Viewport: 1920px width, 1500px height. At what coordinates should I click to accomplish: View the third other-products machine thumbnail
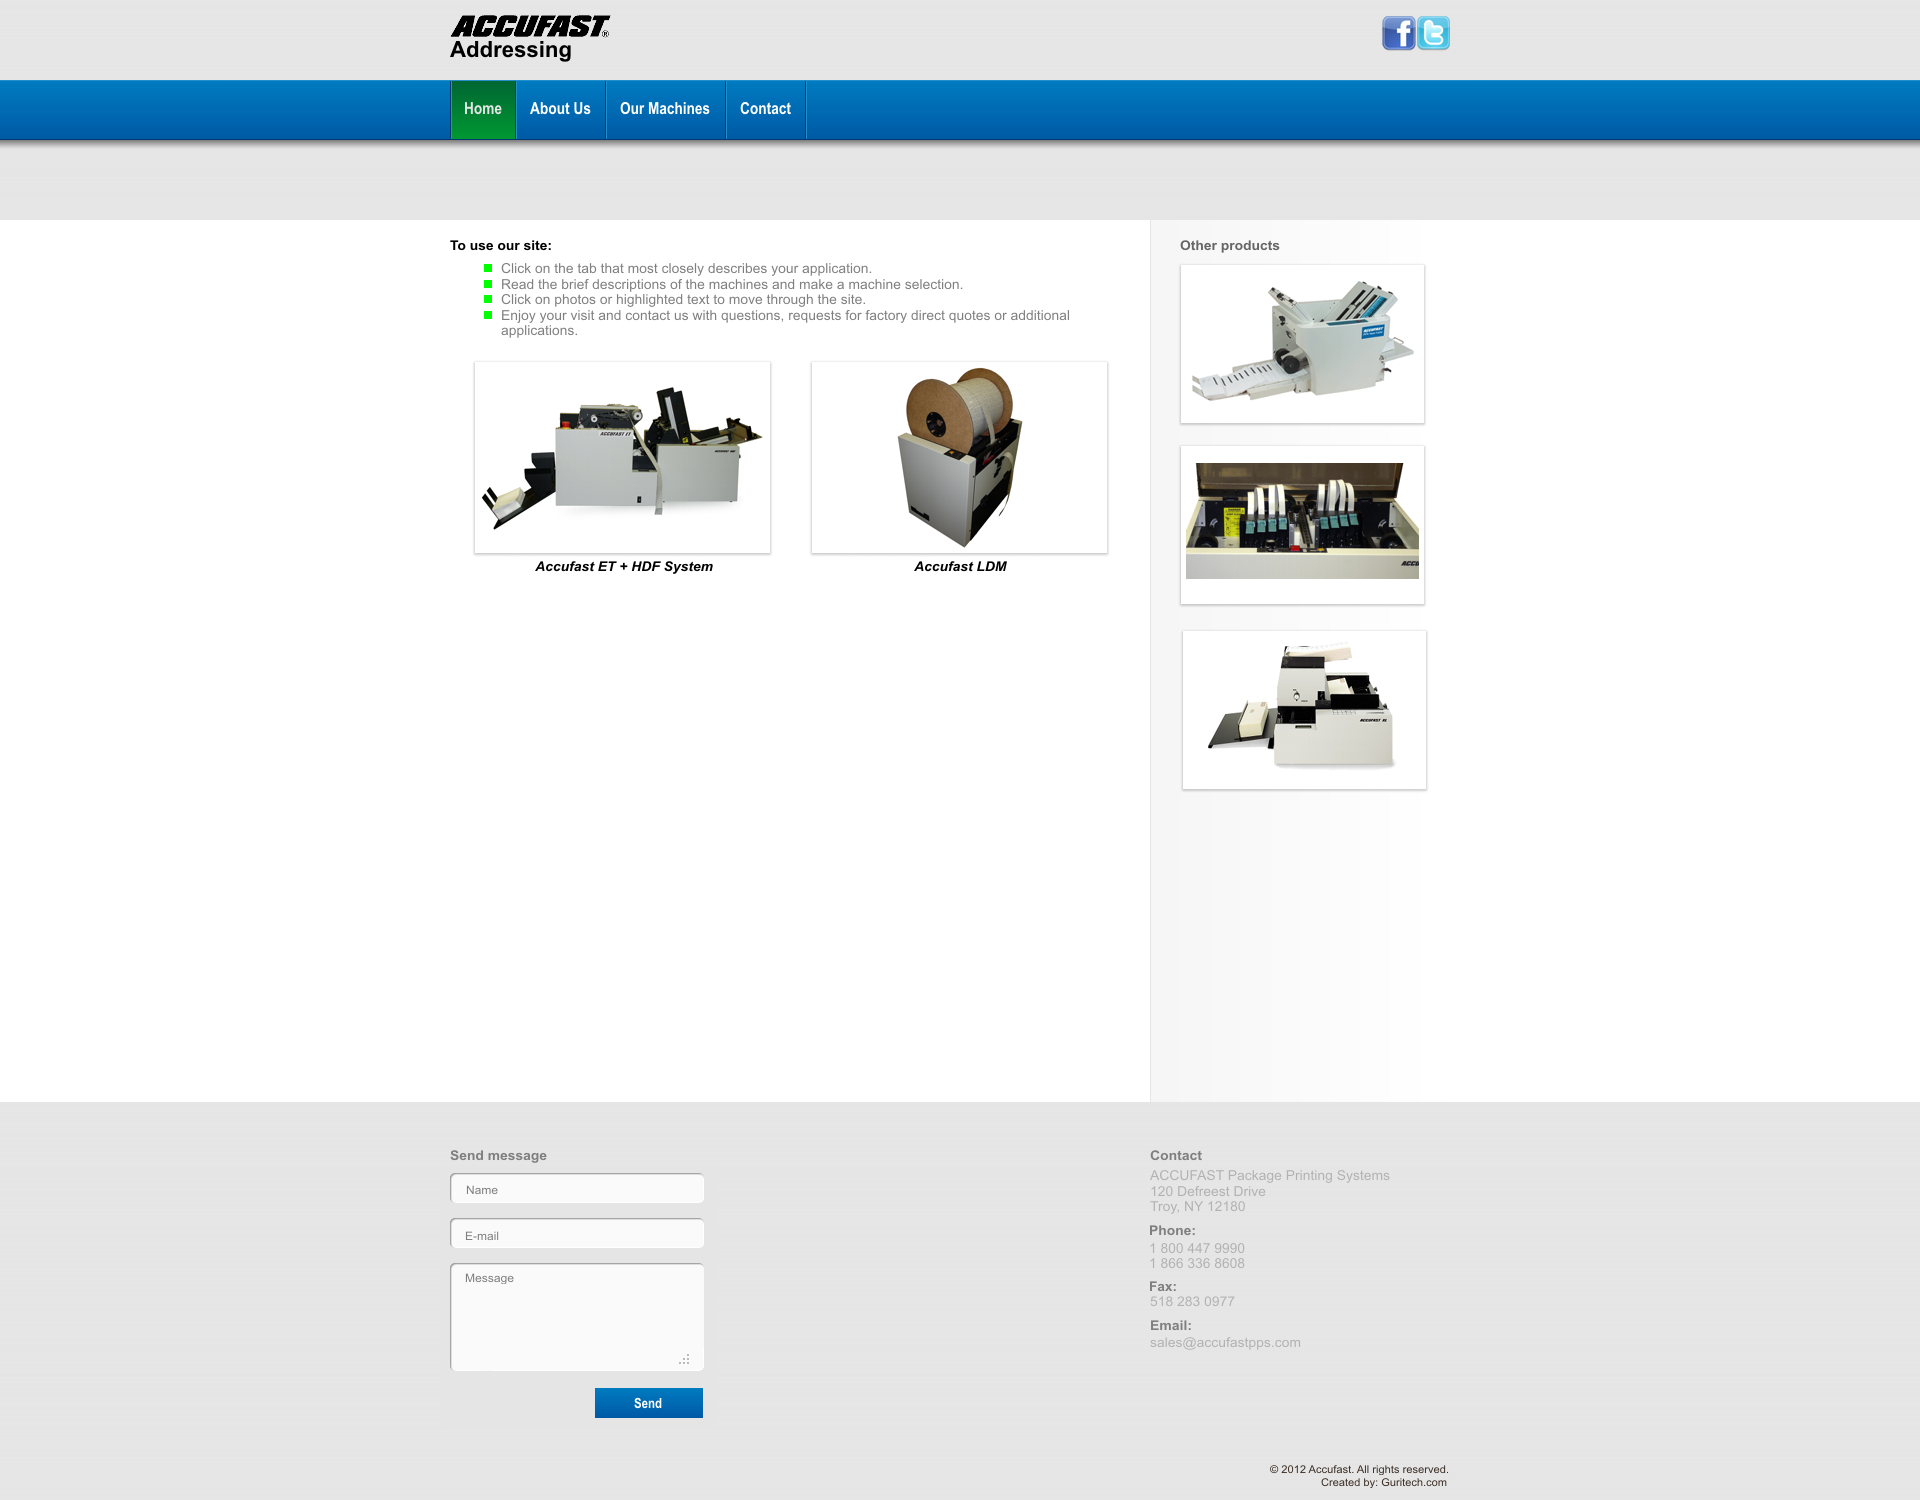coord(1304,709)
